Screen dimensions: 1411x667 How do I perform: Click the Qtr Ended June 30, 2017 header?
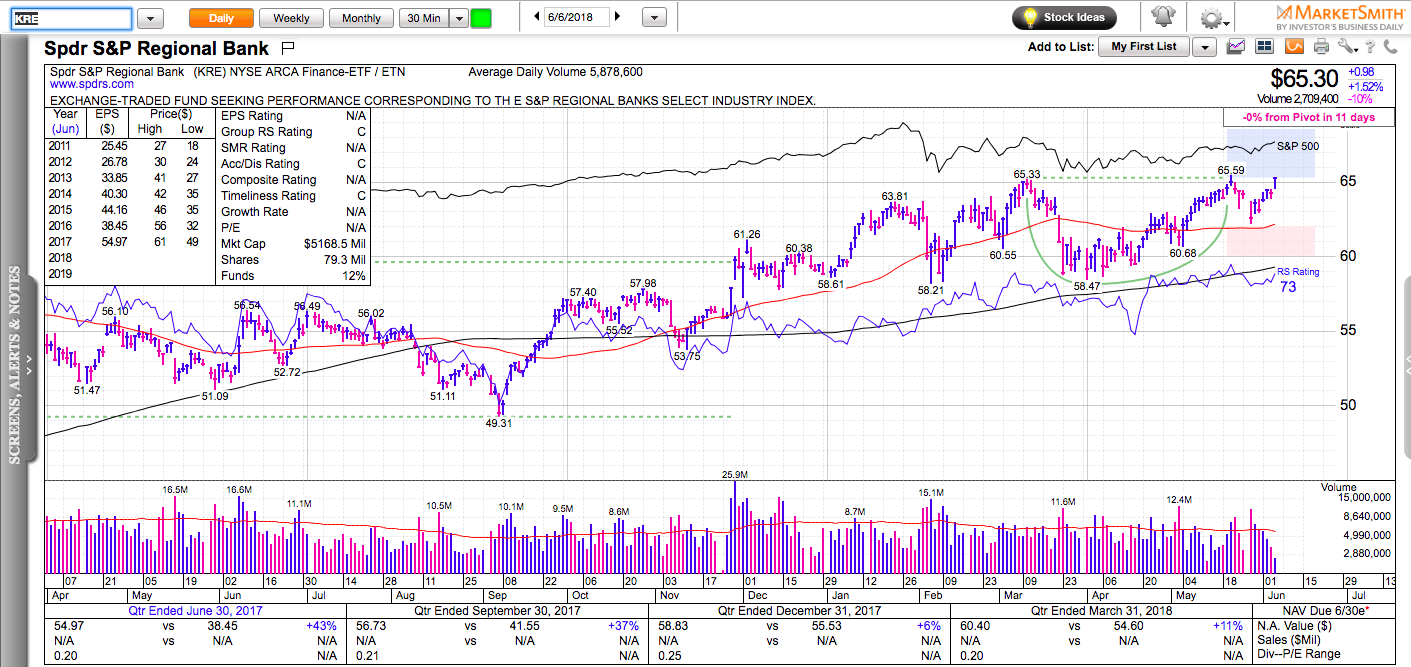pos(196,609)
